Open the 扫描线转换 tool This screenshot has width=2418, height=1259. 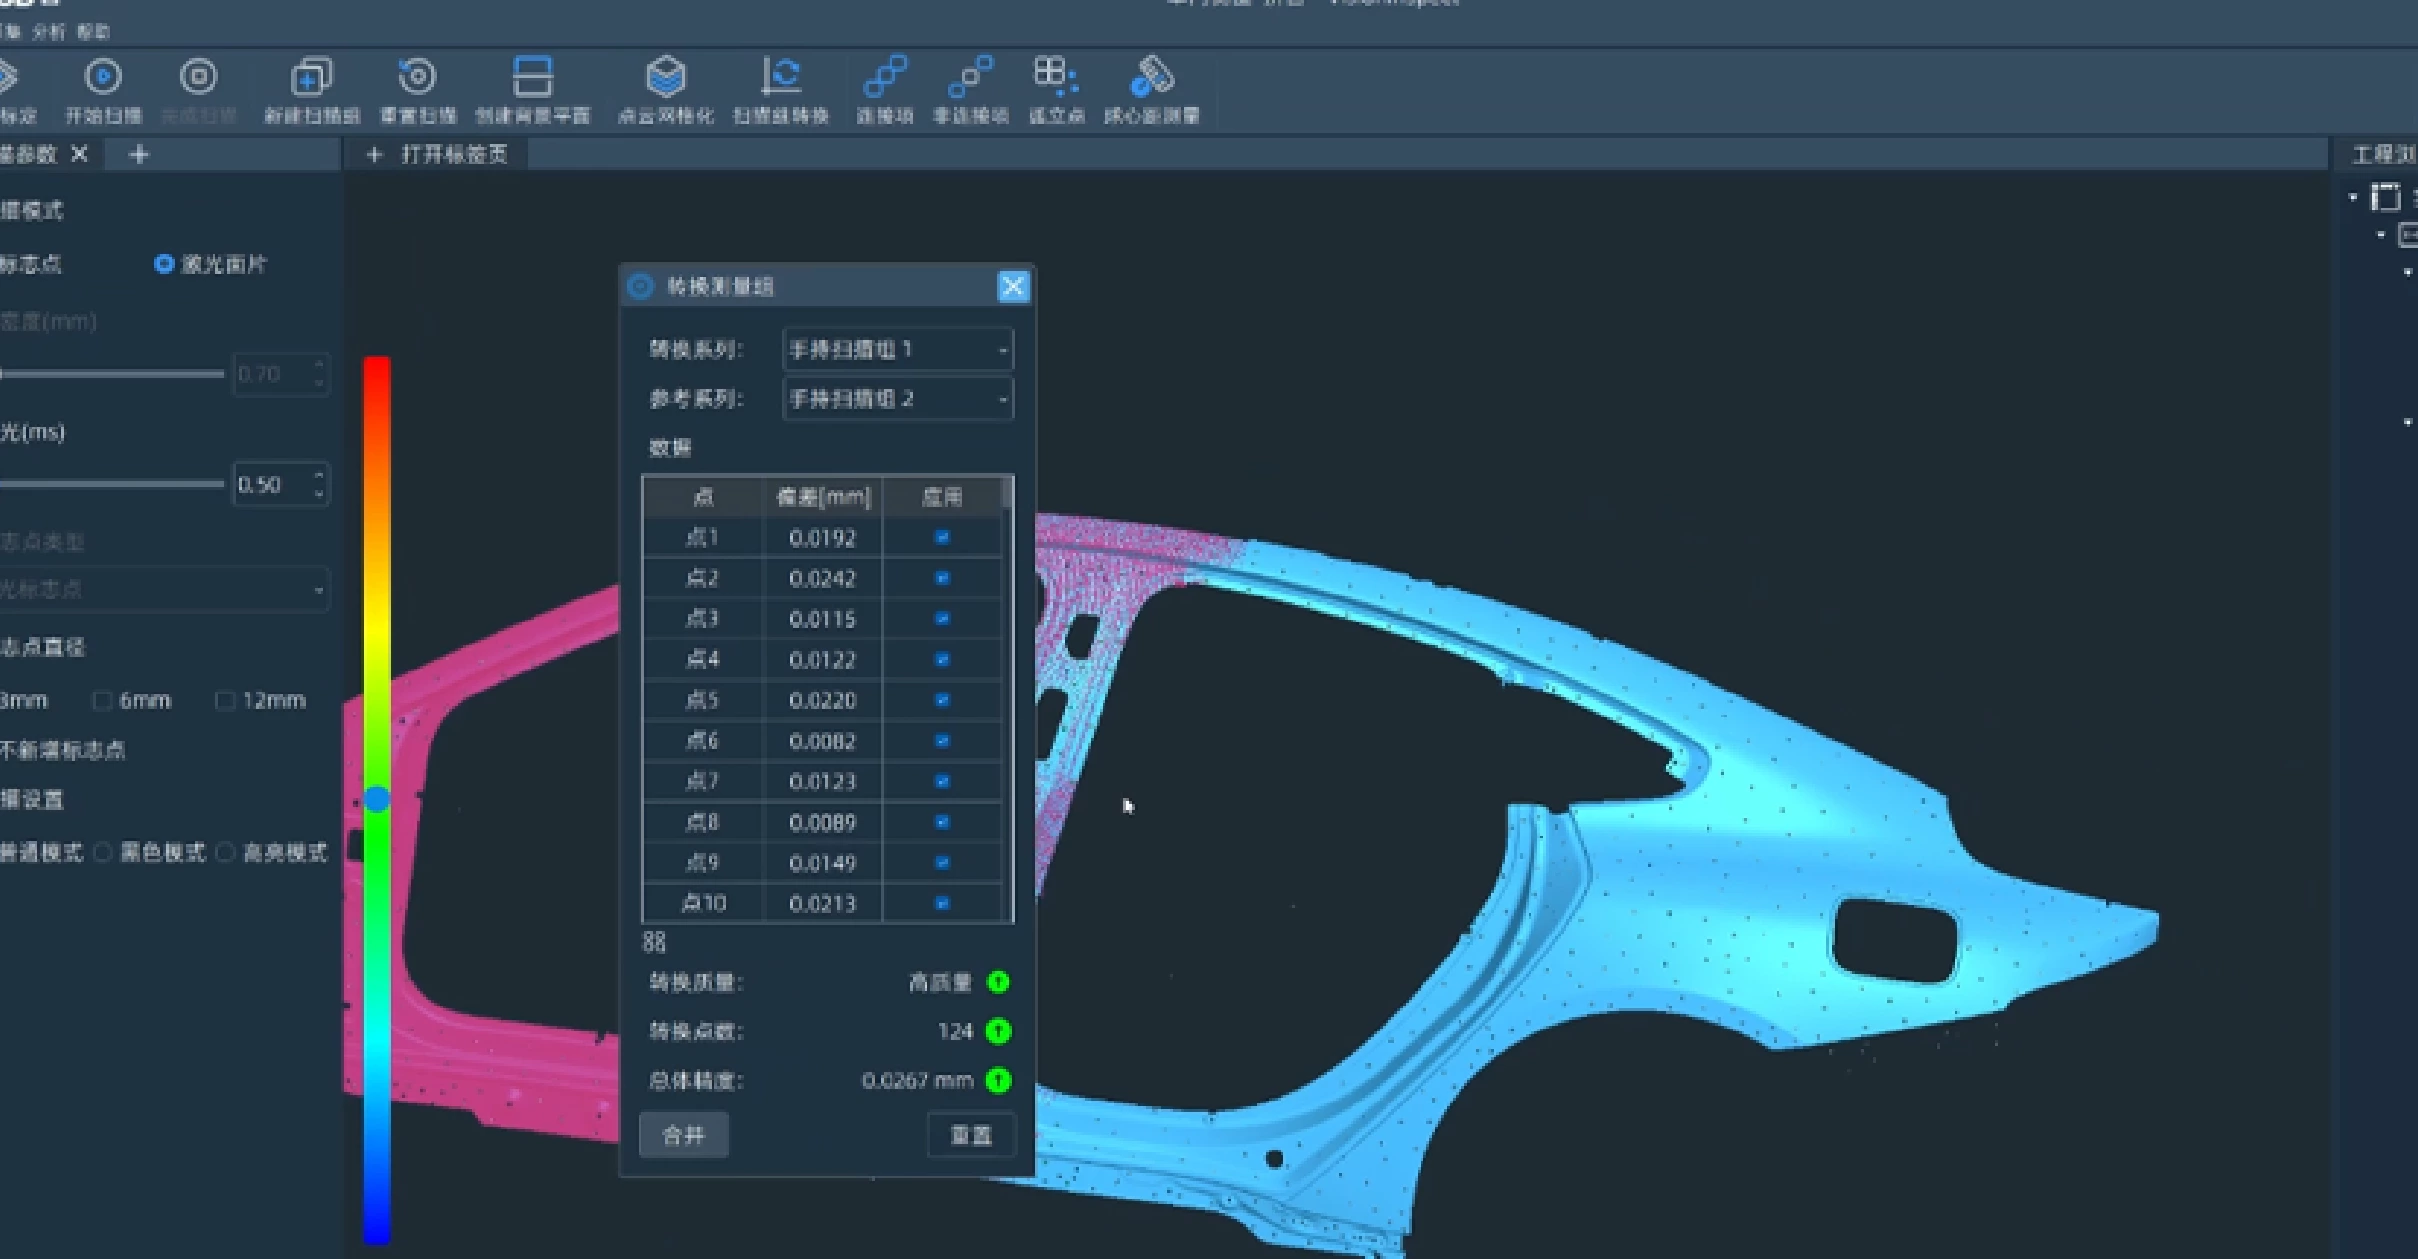pyautogui.click(x=781, y=88)
